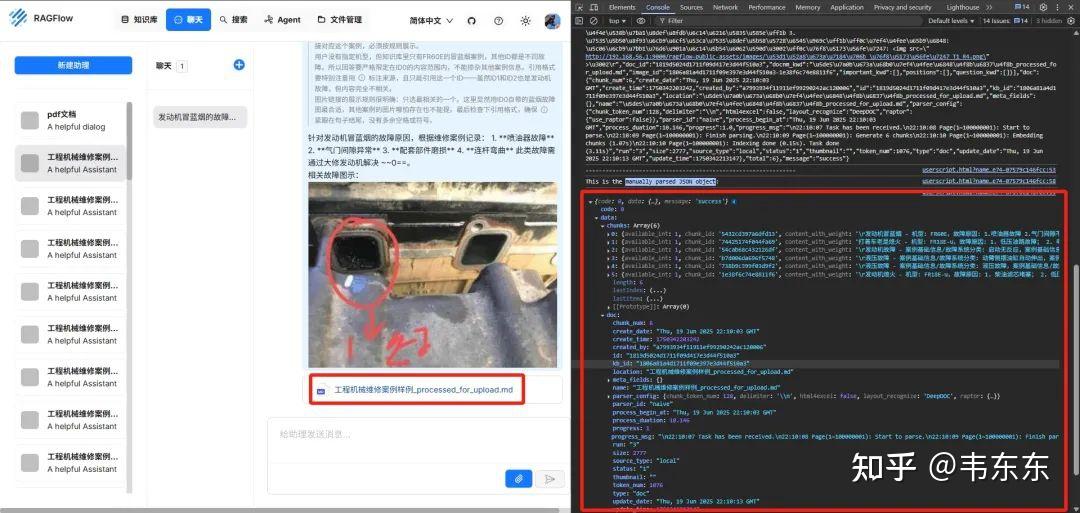Image resolution: width=1080 pixels, height=513 pixels.
Task: Open the 简体中文 language dropdown
Action: pos(431,21)
